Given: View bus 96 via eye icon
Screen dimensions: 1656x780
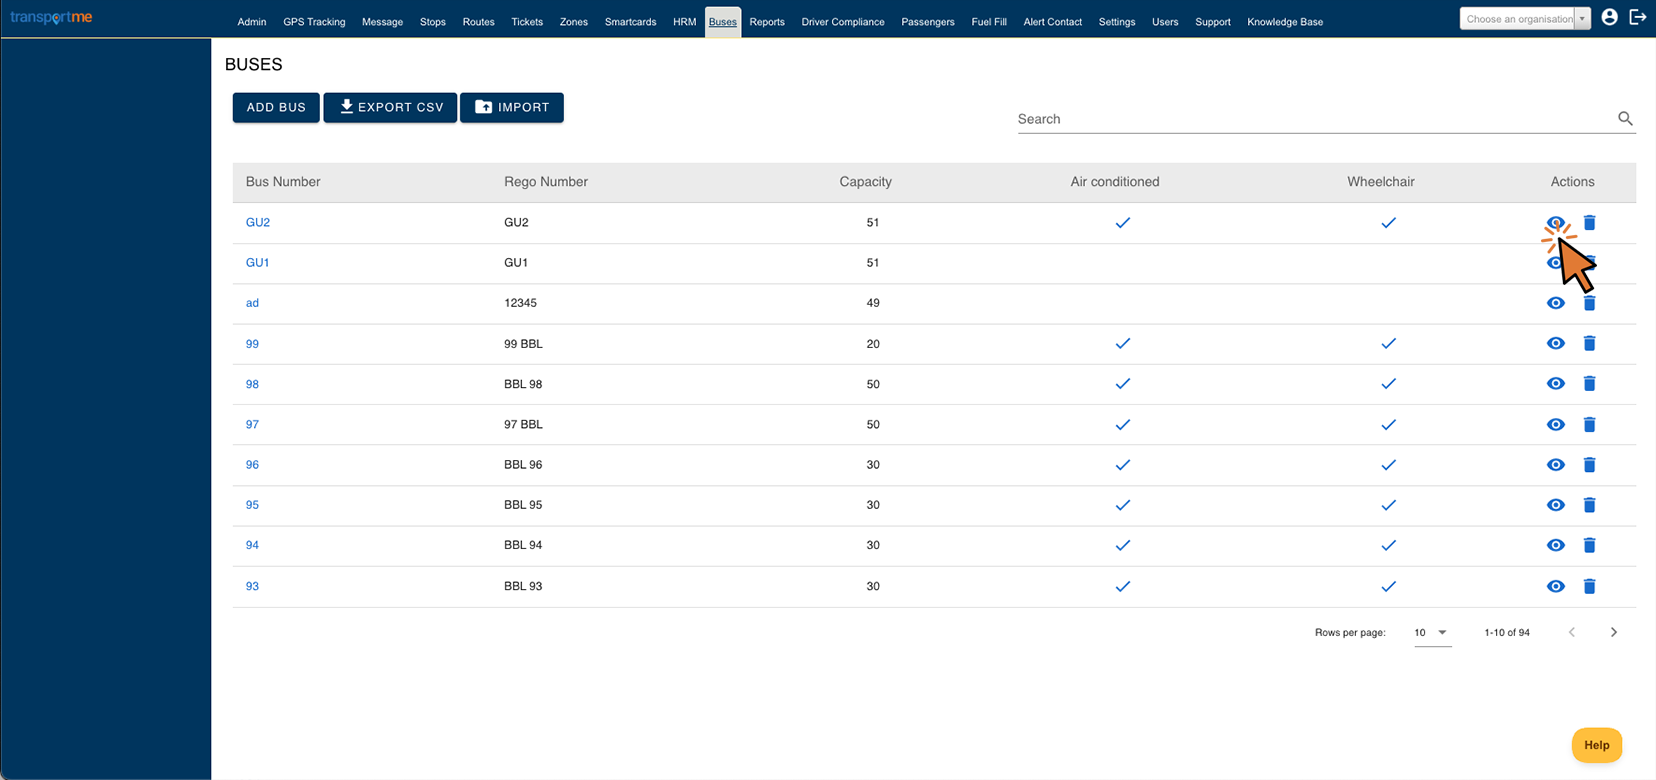Looking at the screenshot, I should click(x=1555, y=465).
